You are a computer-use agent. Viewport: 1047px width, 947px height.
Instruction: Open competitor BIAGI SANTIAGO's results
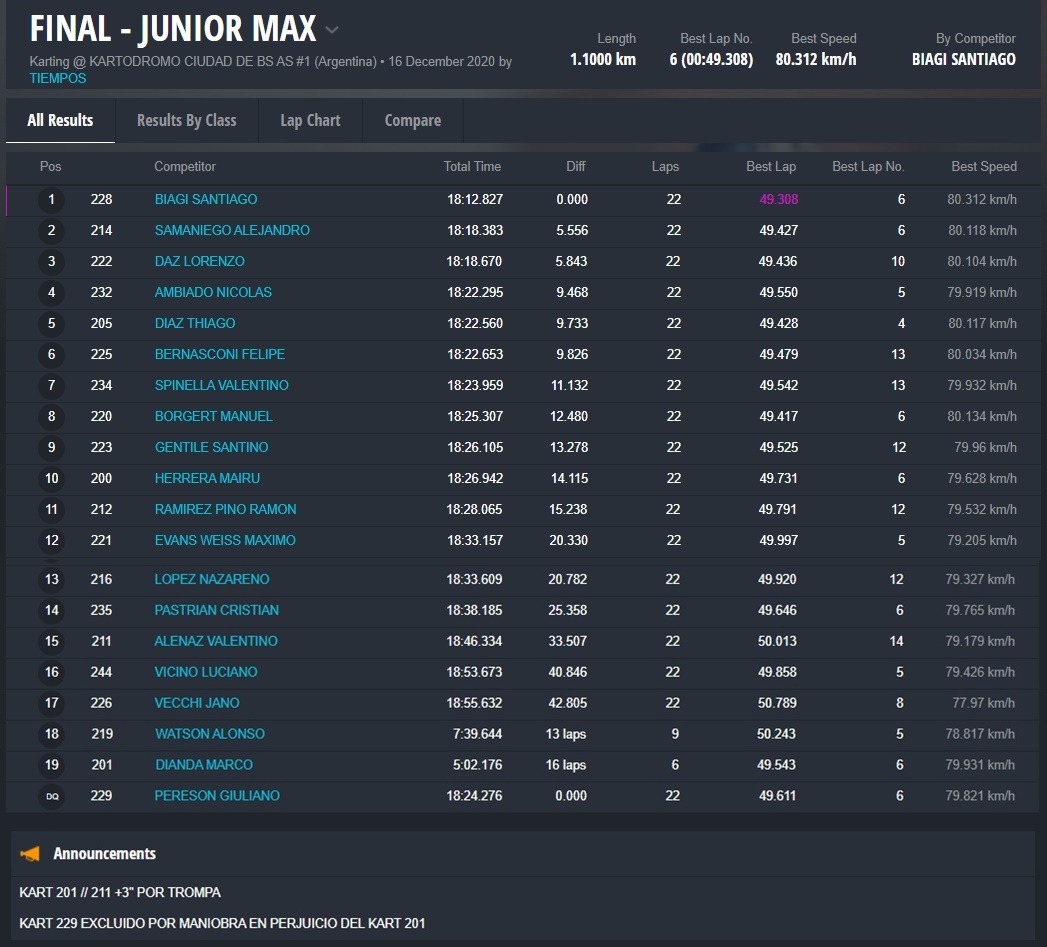(206, 200)
